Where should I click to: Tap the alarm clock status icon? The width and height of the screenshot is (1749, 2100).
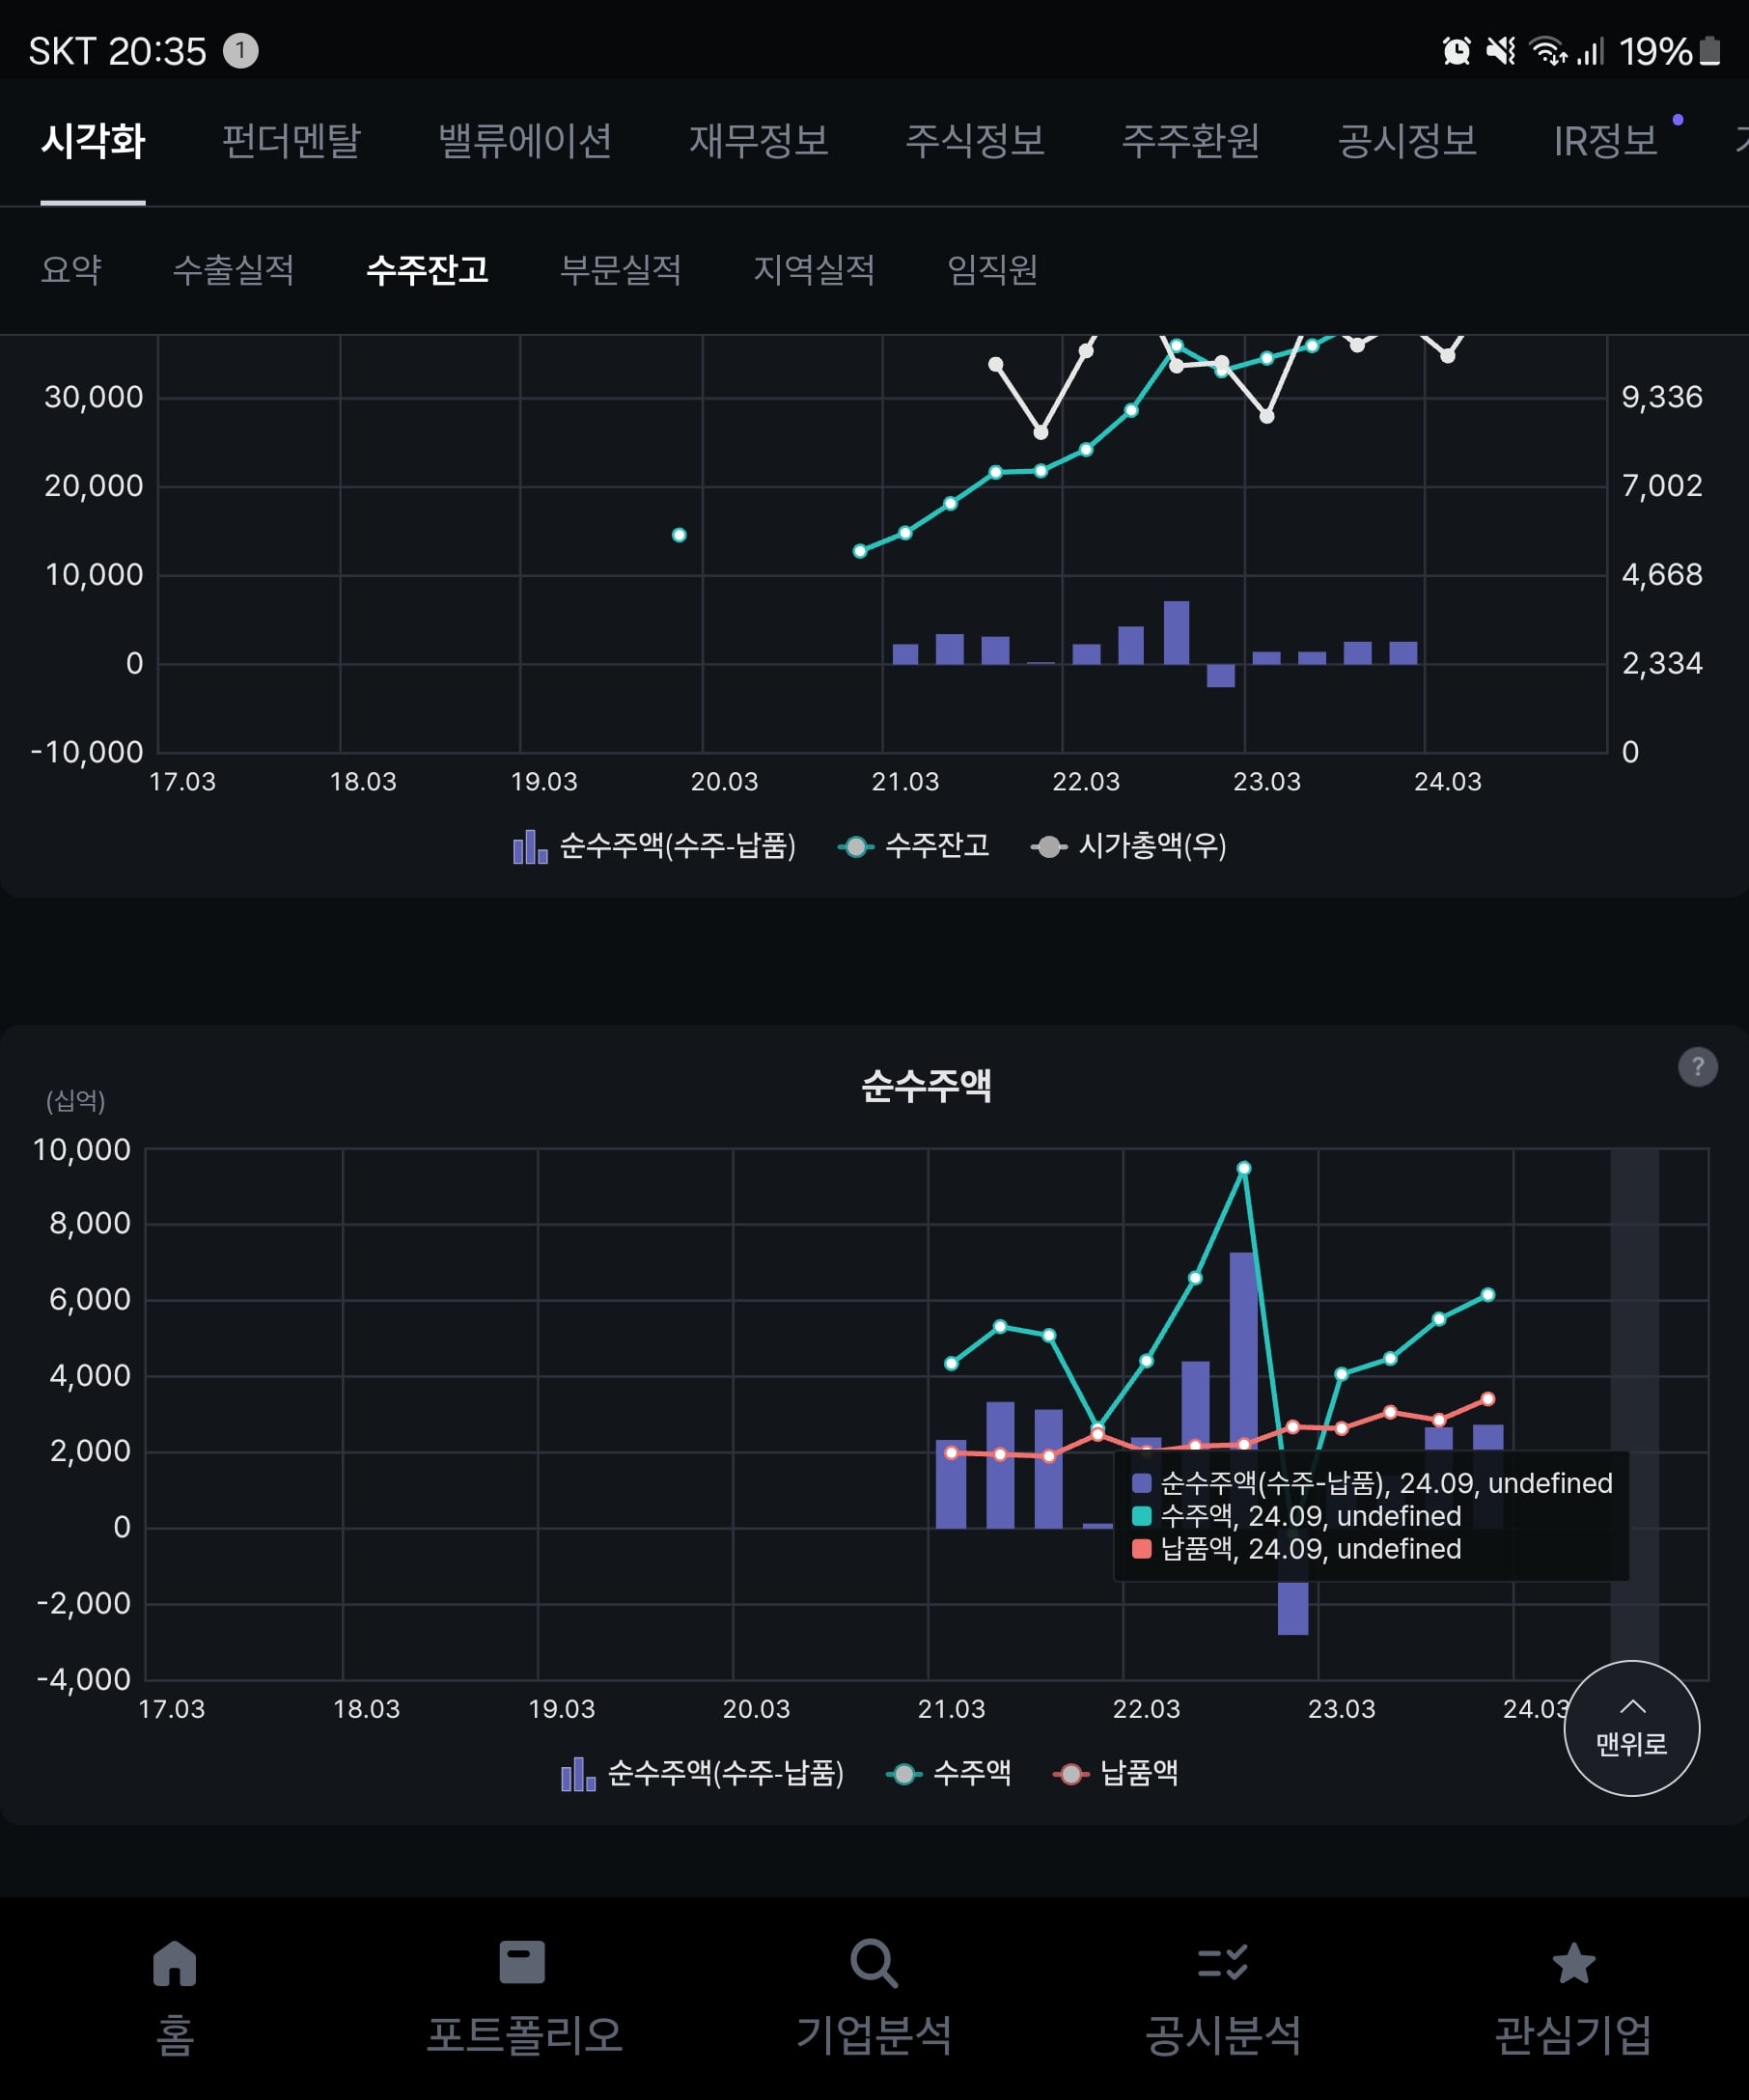1456,50
